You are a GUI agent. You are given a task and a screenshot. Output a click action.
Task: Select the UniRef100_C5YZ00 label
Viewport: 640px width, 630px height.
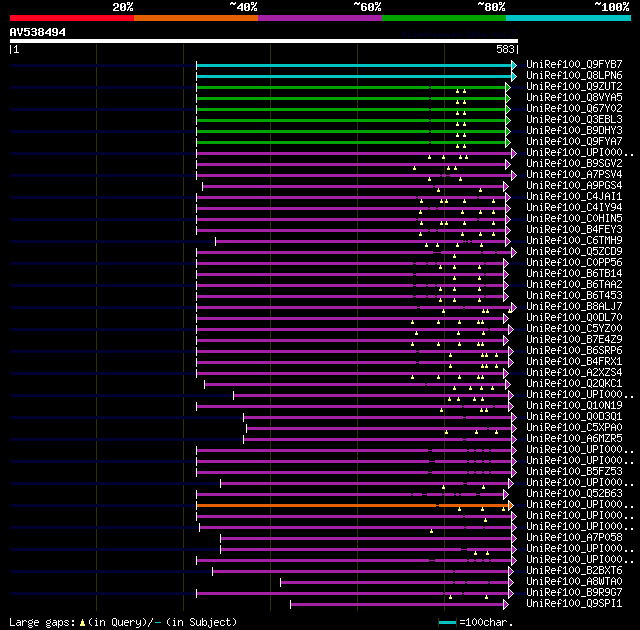(574, 329)
